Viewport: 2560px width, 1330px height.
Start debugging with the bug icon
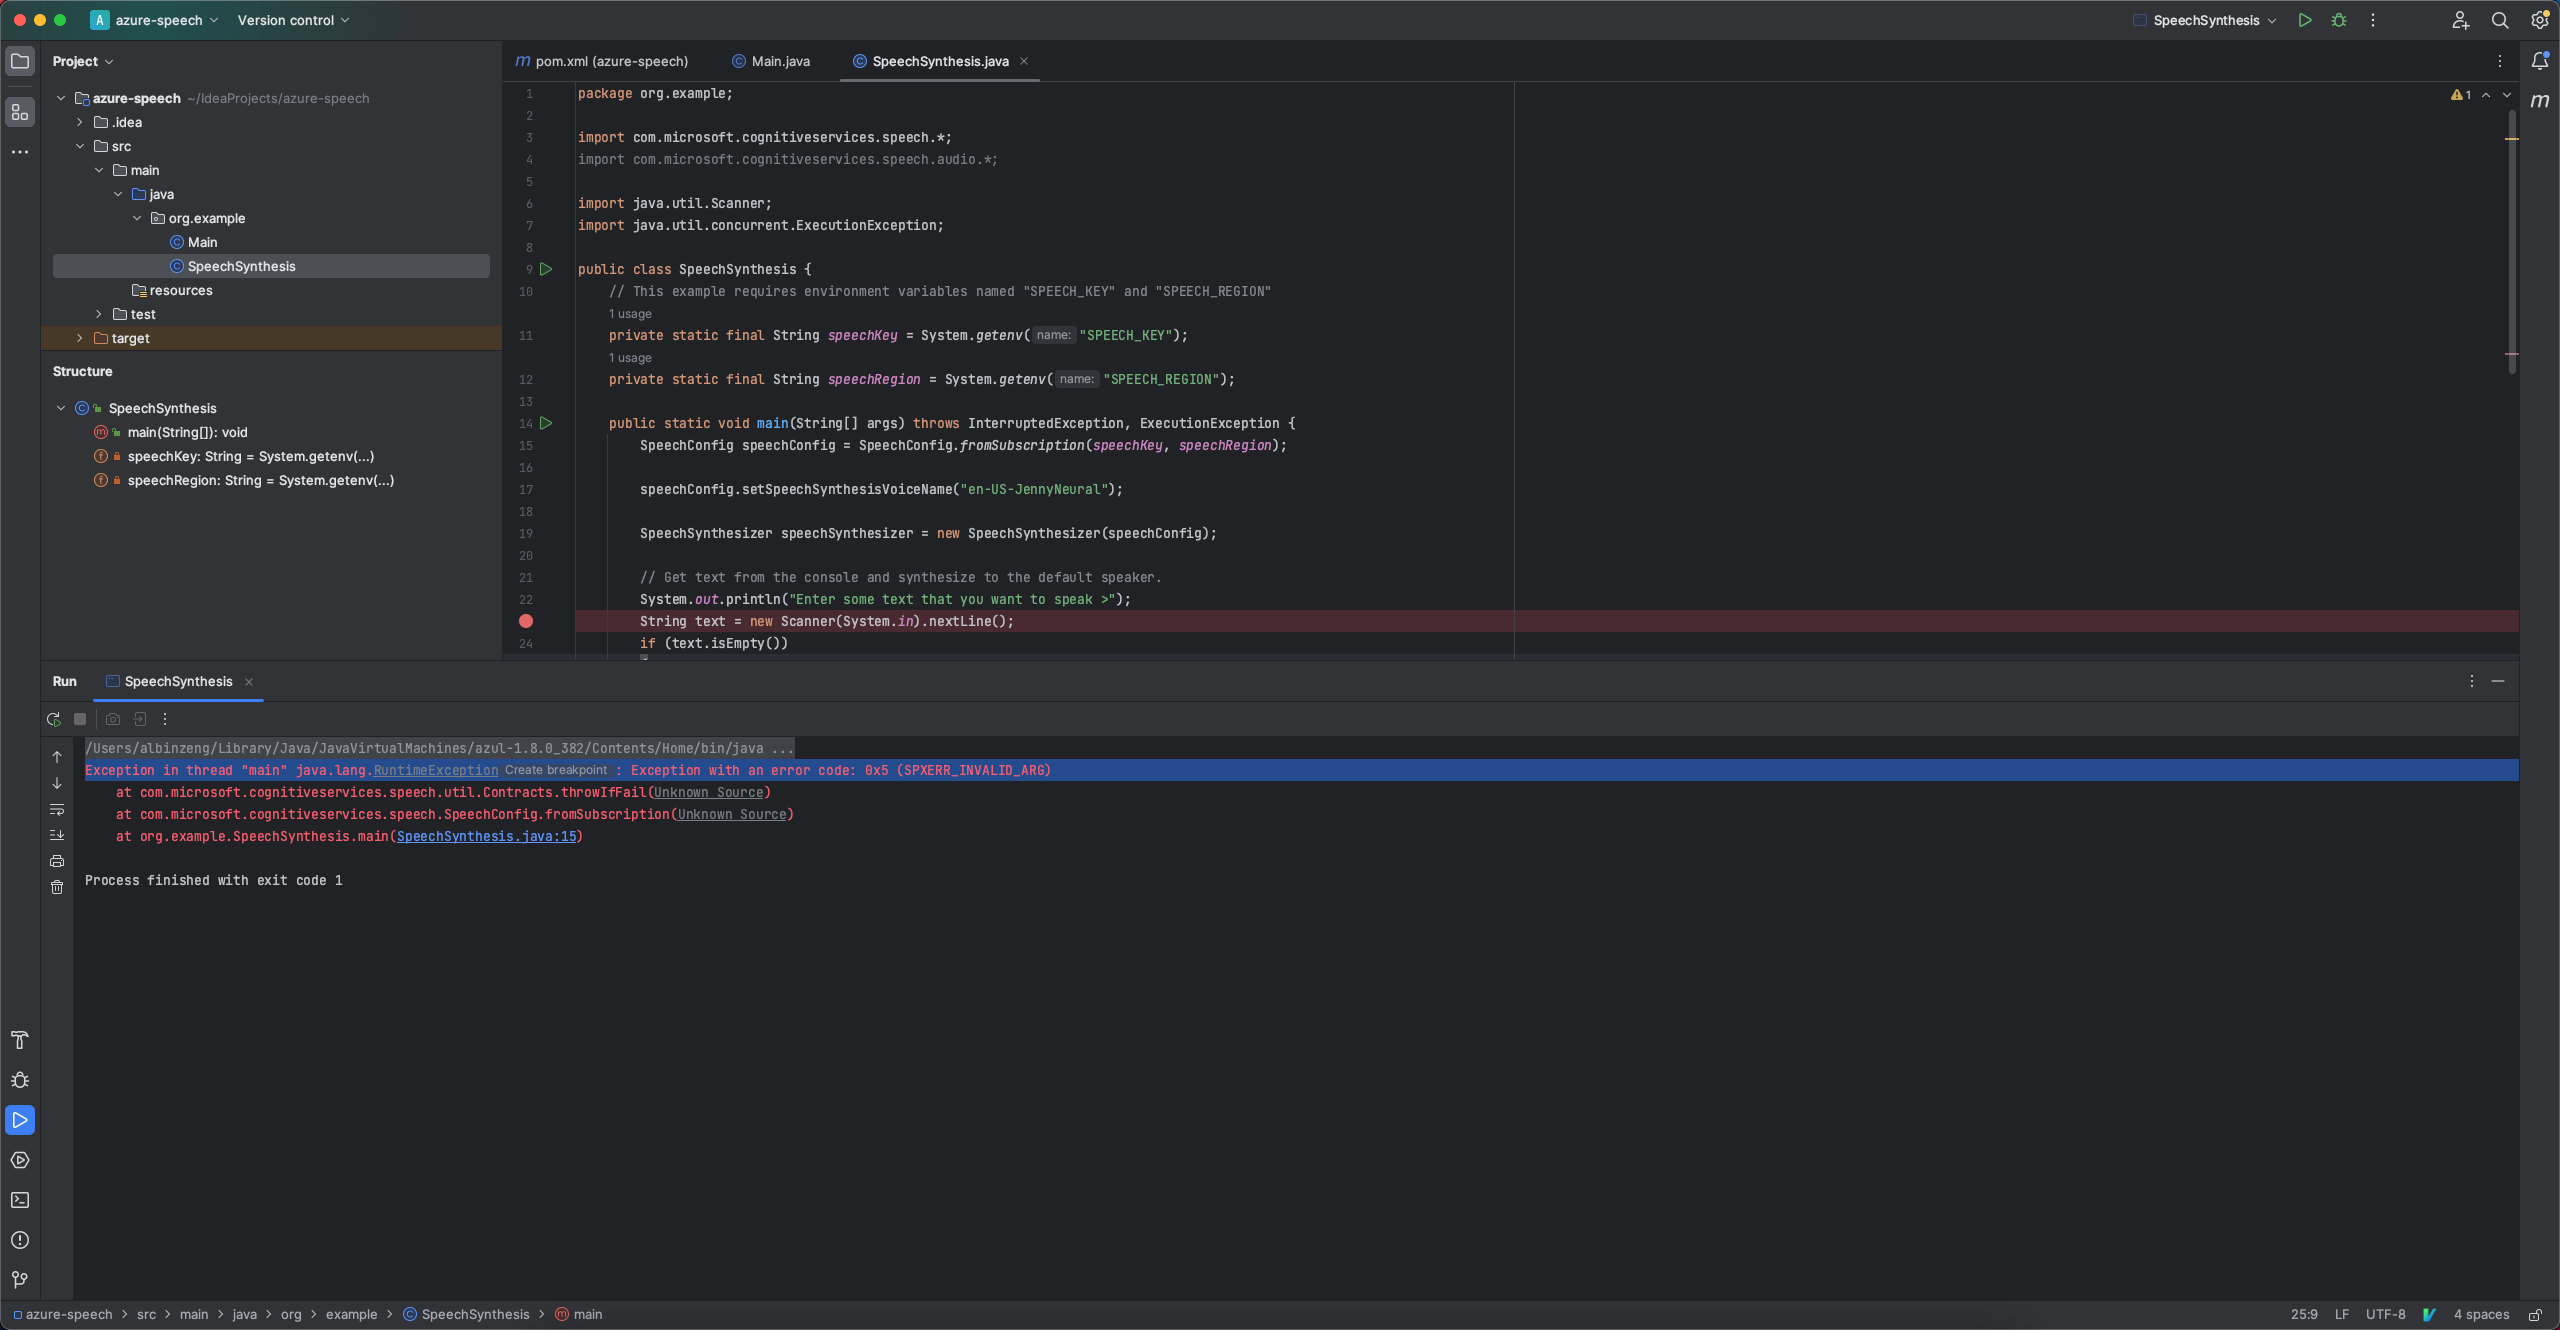coord(2339,19)
